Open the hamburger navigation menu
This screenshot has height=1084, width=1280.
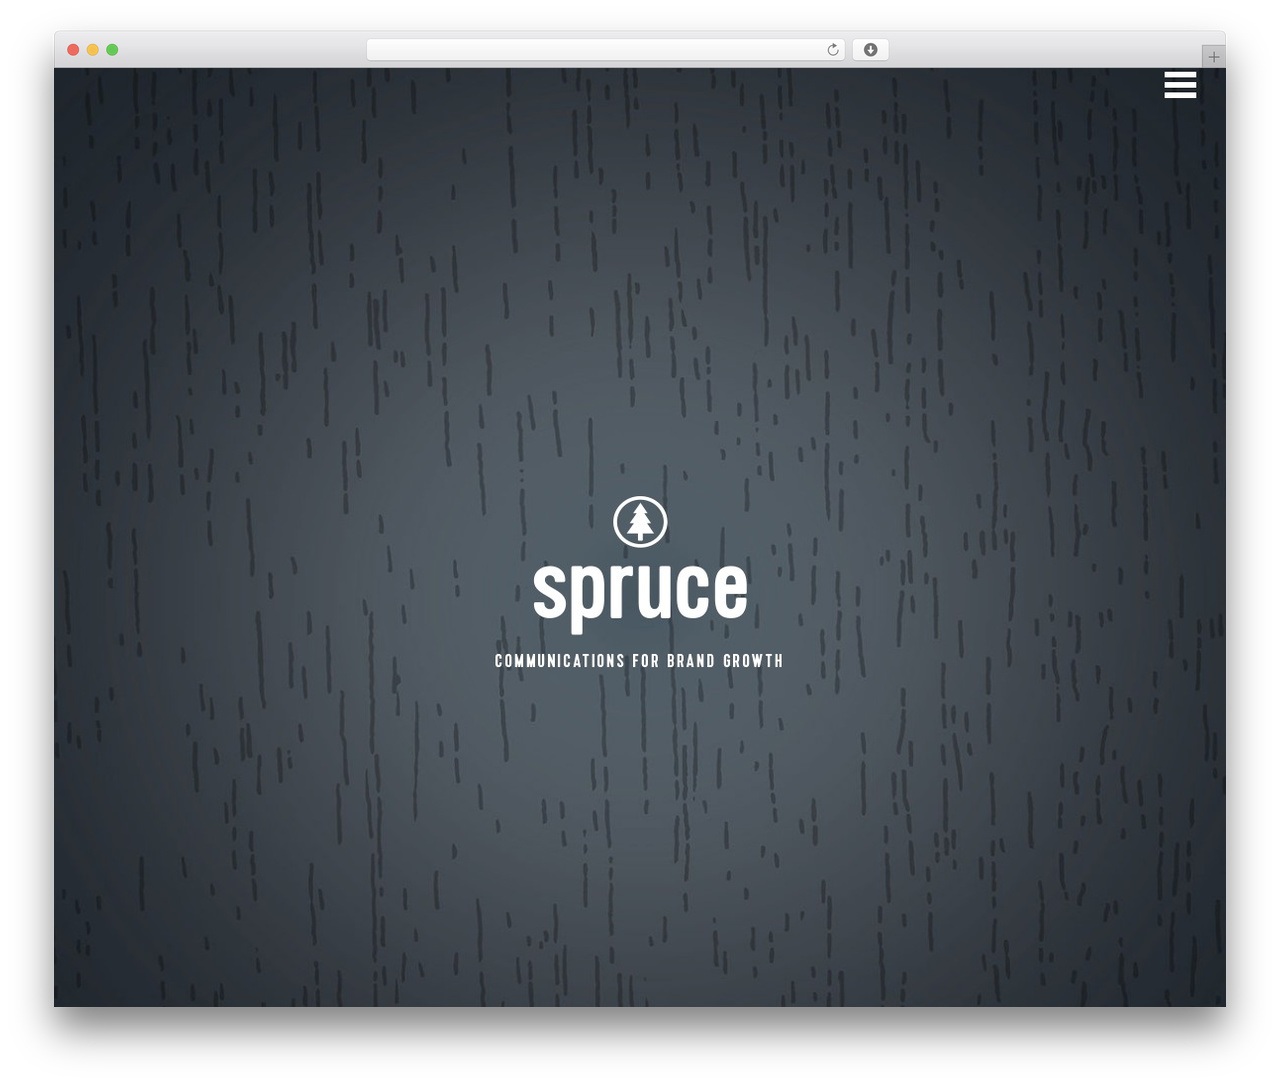click(1180, 85)
